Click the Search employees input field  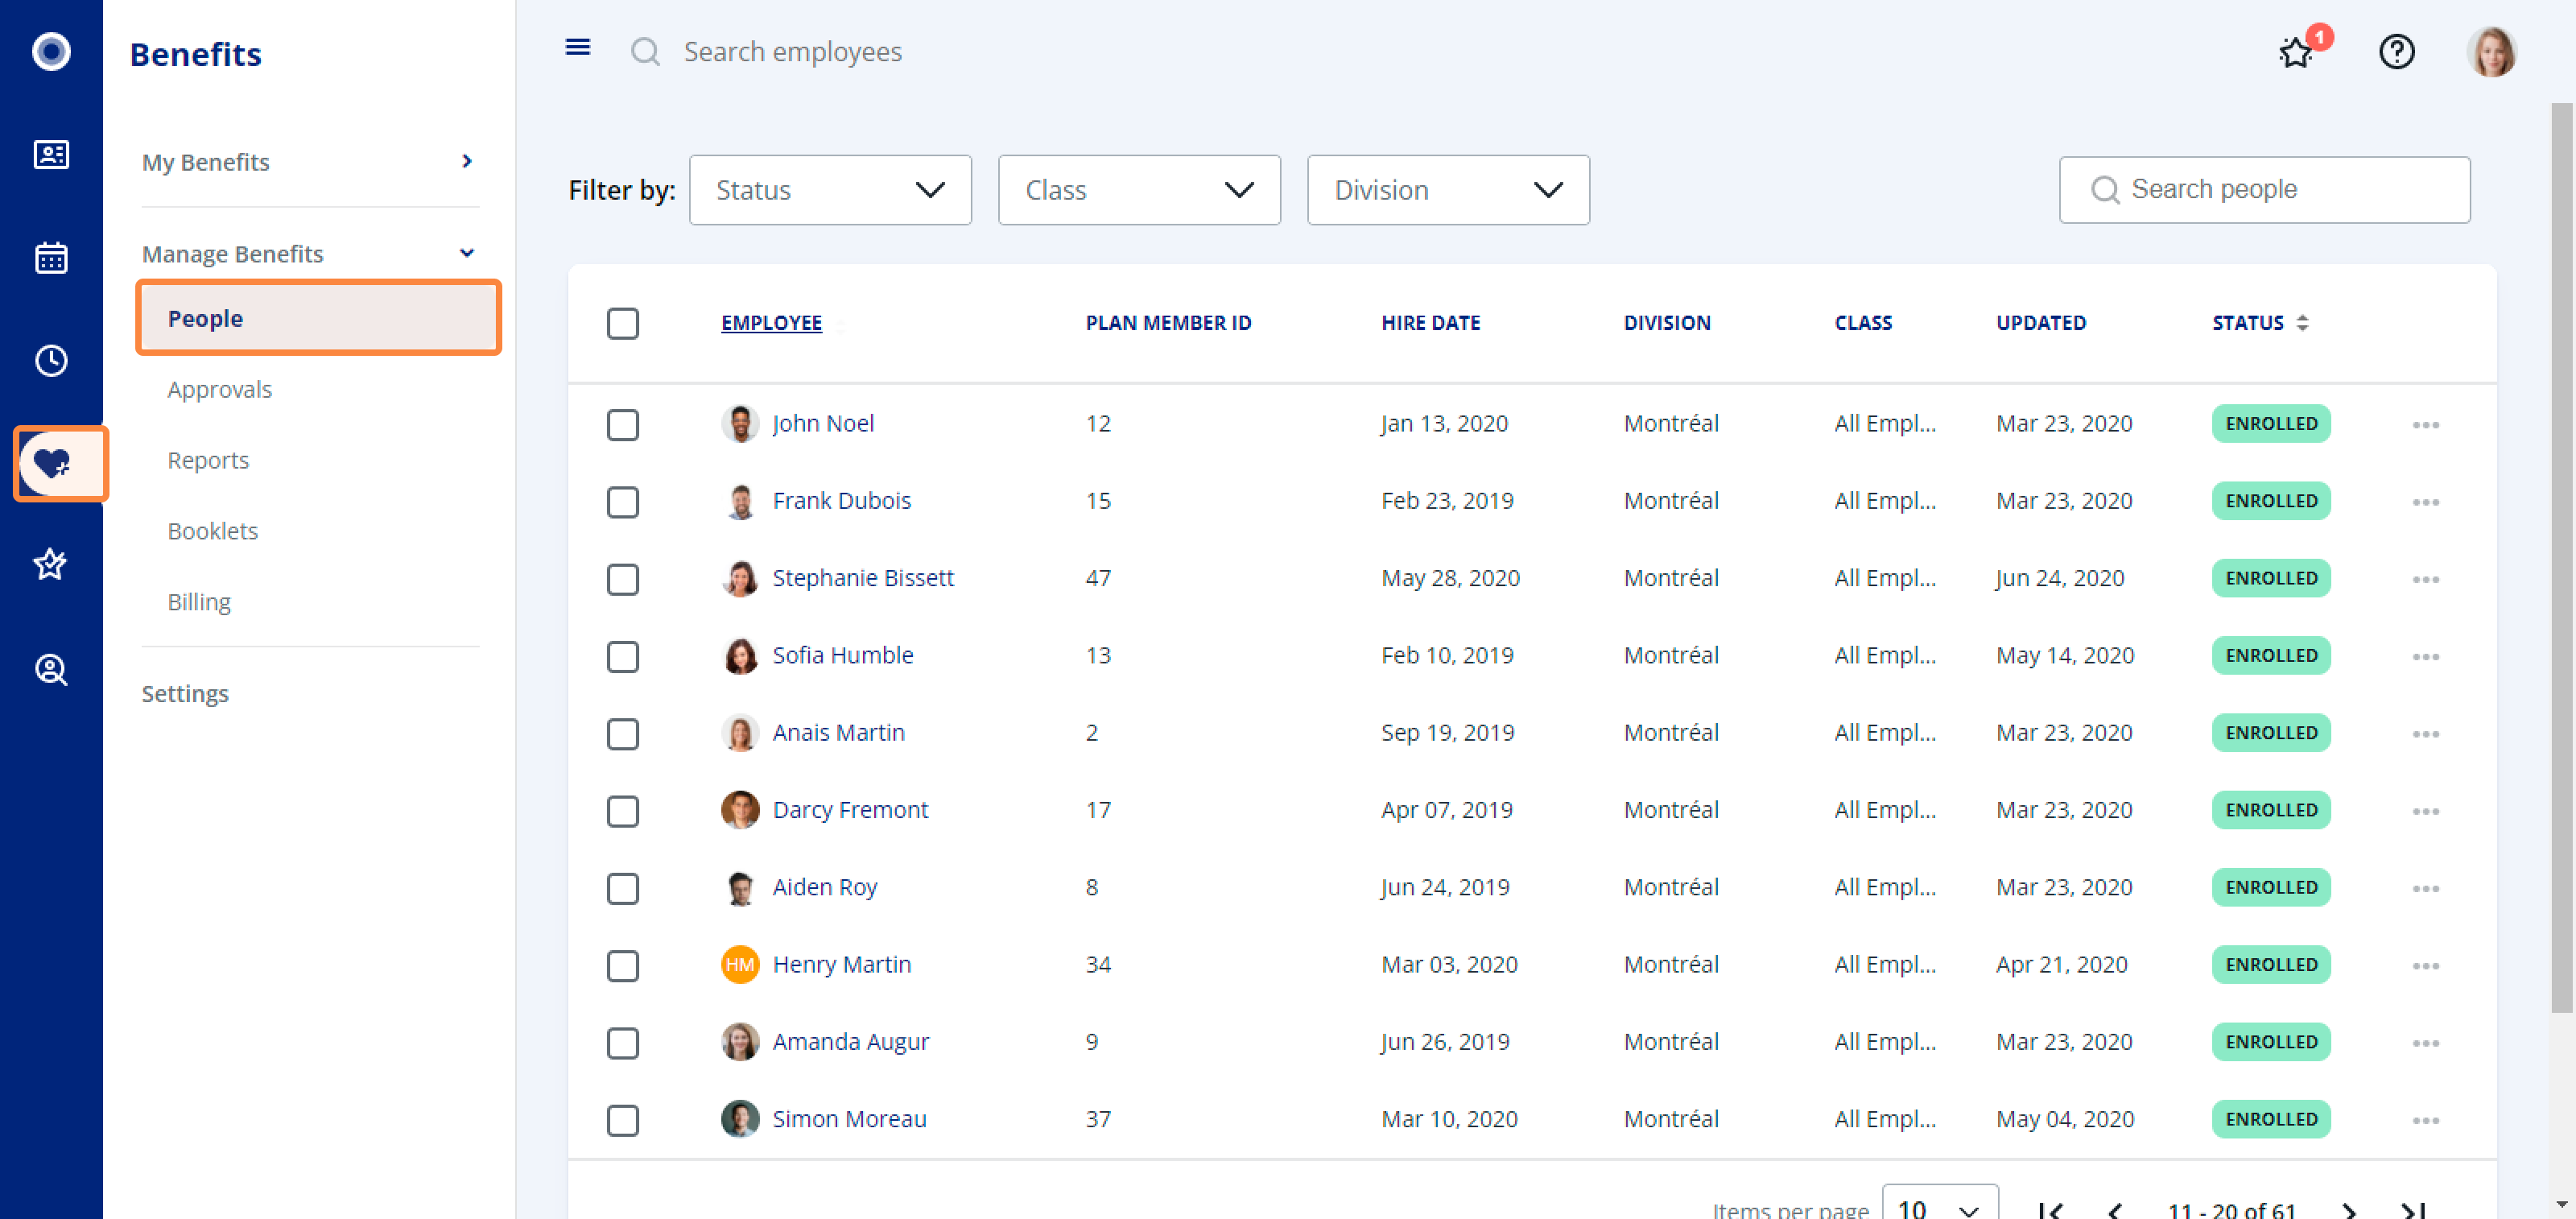[792, 51]
